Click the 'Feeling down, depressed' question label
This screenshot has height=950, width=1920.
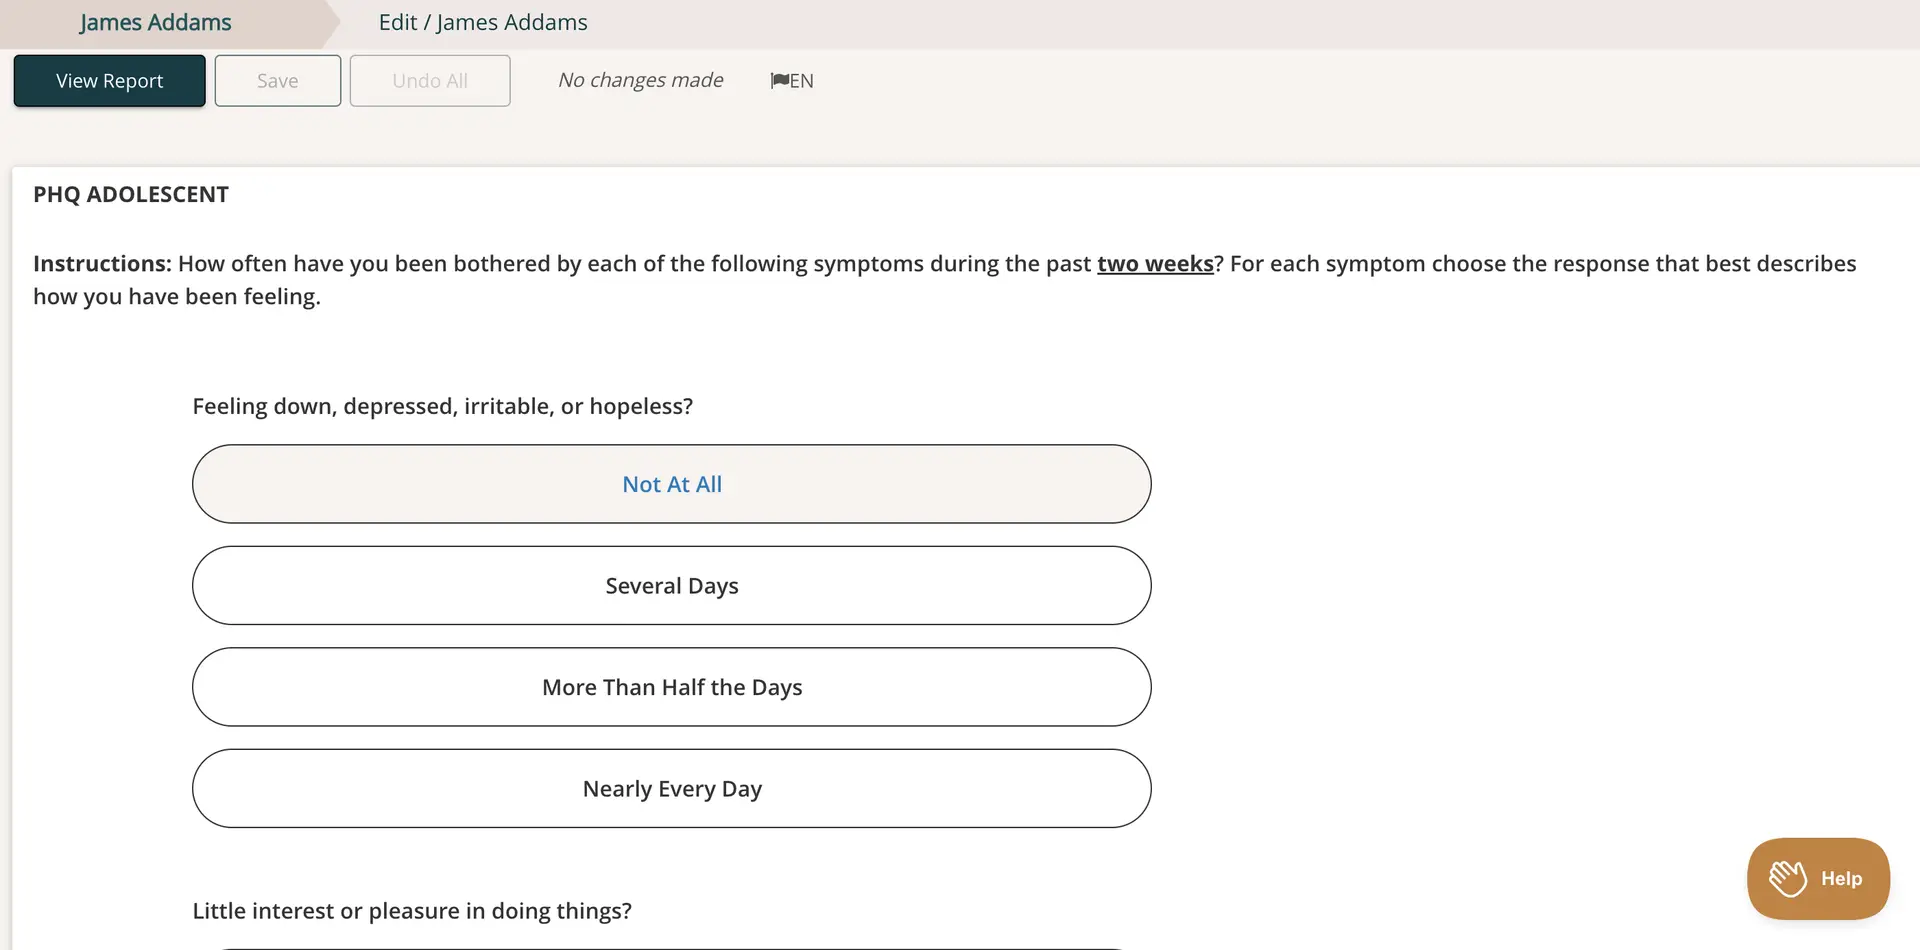[443, 406]
